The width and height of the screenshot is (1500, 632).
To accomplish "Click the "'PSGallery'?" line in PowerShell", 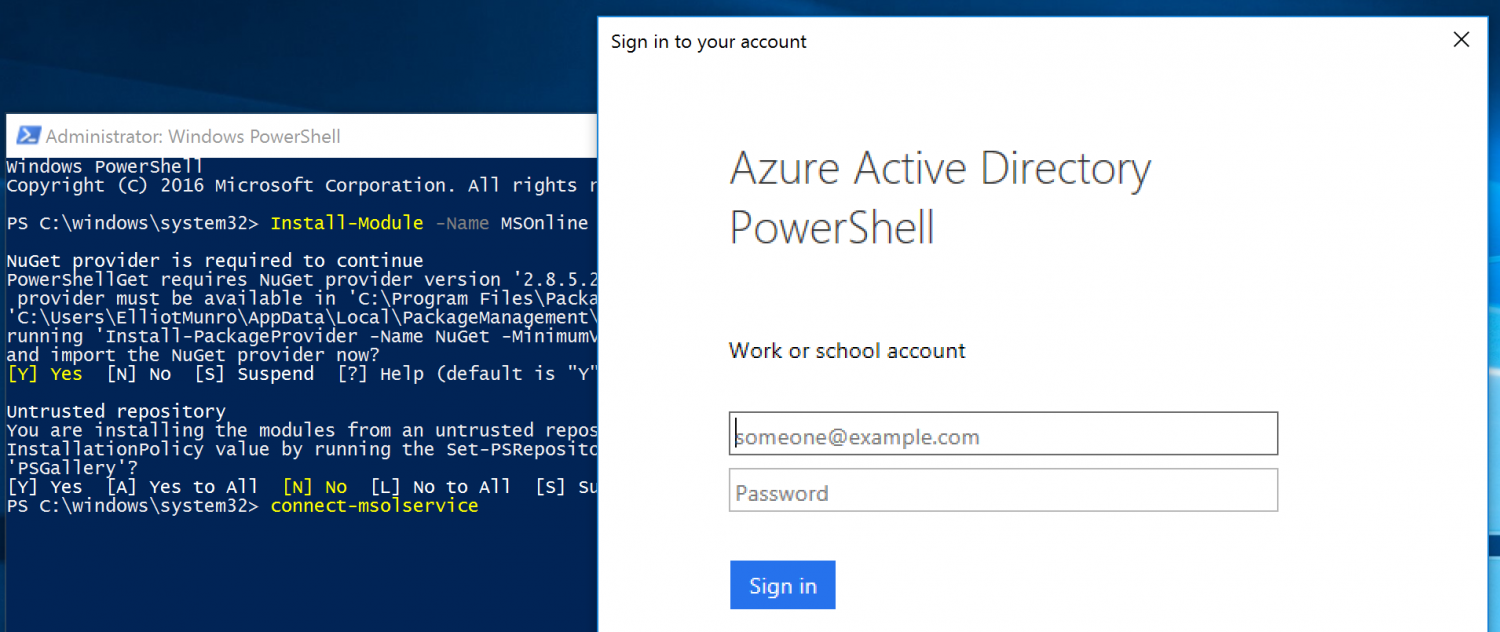I will 72,468.
